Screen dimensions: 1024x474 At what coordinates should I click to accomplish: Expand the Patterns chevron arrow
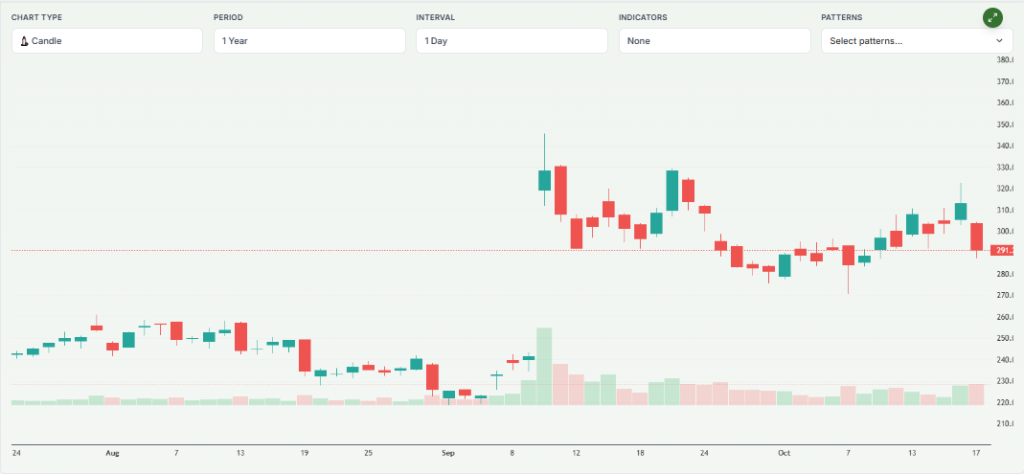coord(998,41)
